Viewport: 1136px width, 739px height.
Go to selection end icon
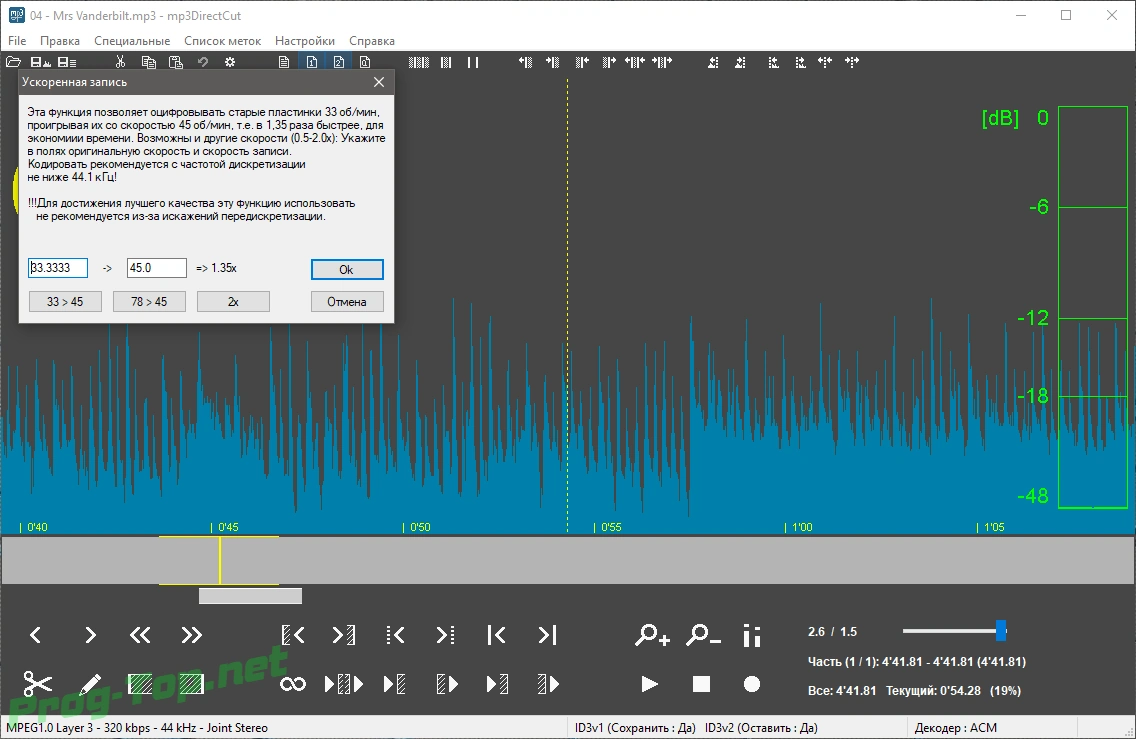[x=344, y=635]
